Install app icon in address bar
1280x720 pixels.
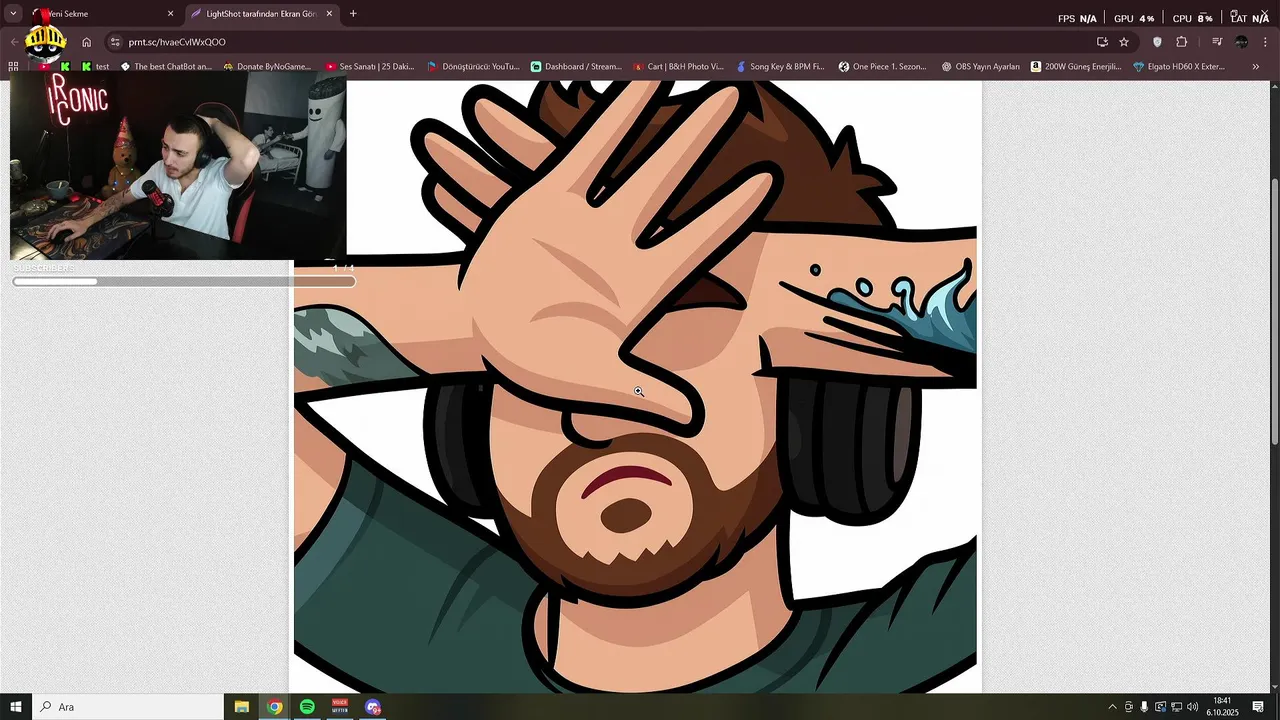pyautogui.click(x=1102, y=42)
